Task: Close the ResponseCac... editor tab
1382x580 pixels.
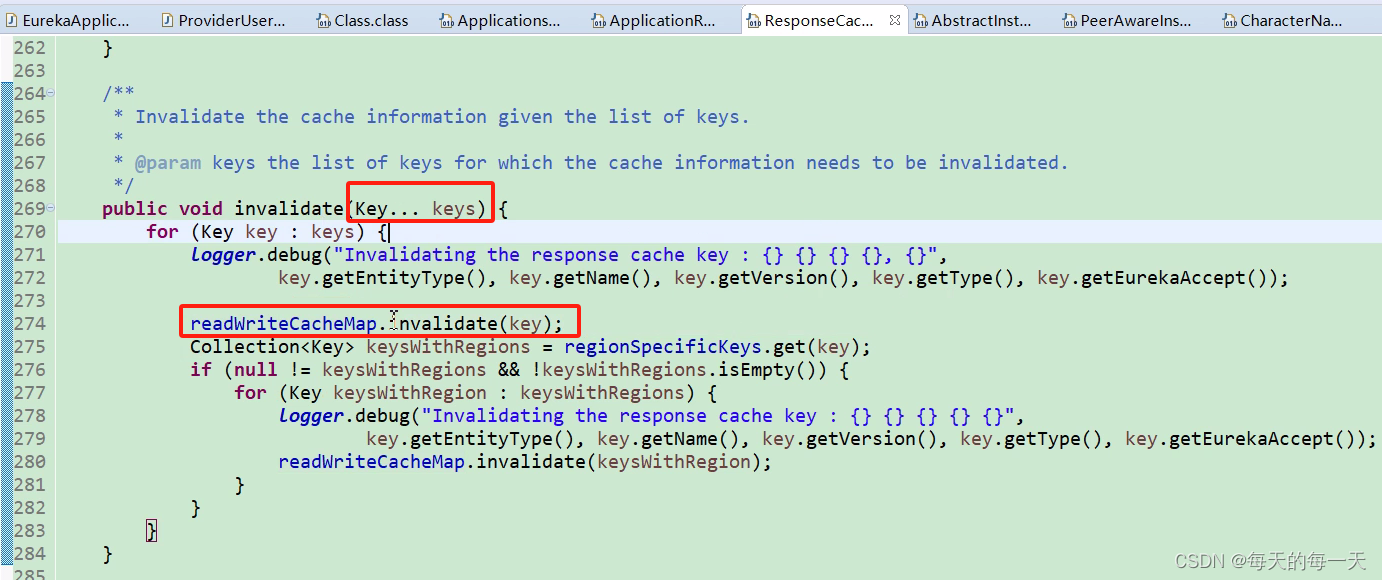Action: click(894, 20)
